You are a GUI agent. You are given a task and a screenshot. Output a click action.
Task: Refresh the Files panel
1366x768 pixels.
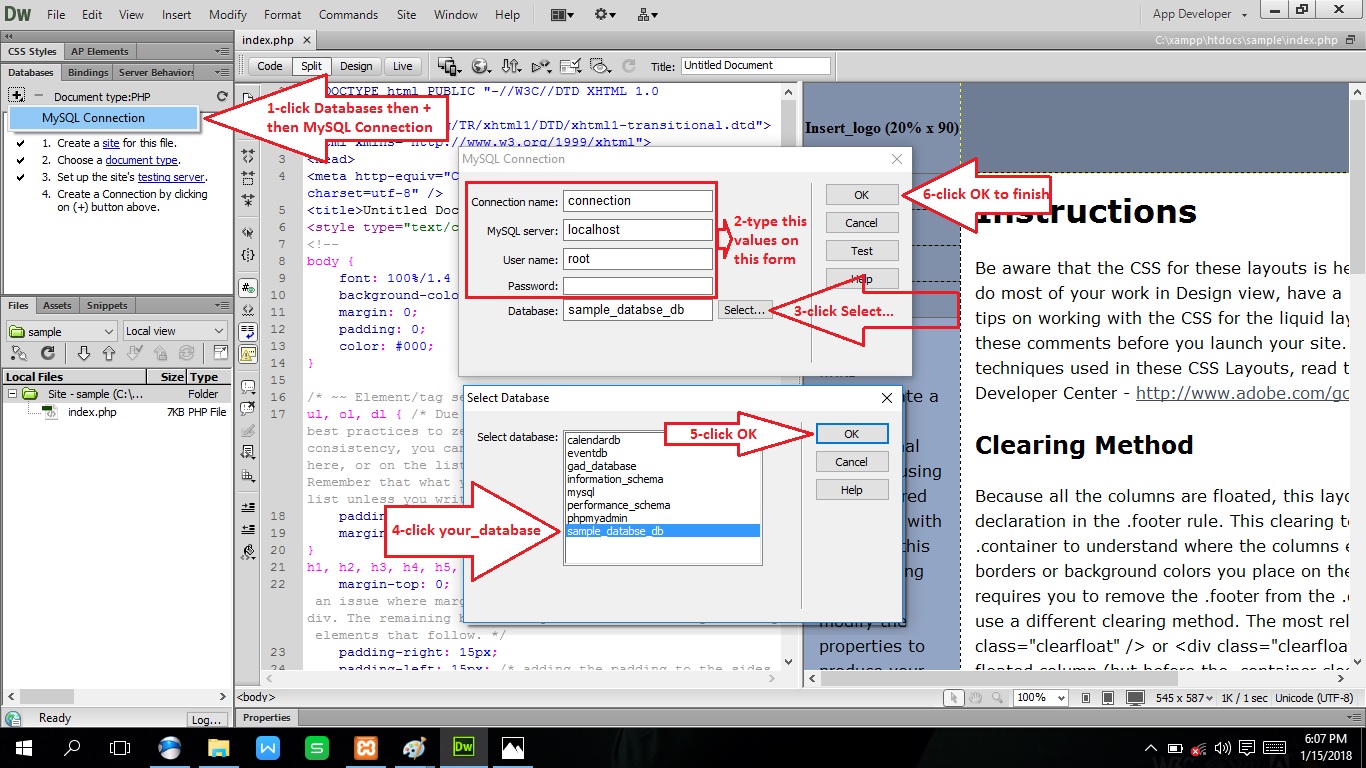click(47, 353)
